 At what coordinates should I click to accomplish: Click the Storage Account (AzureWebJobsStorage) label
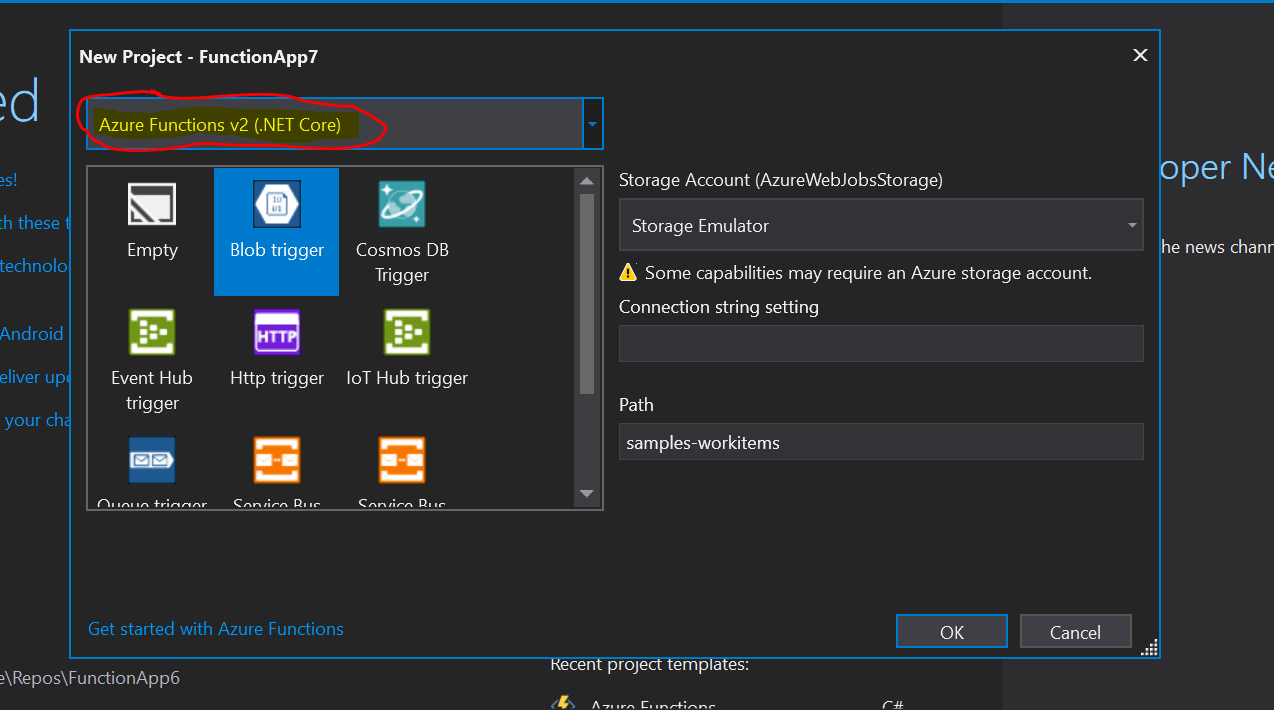click(x=781, y=180)
